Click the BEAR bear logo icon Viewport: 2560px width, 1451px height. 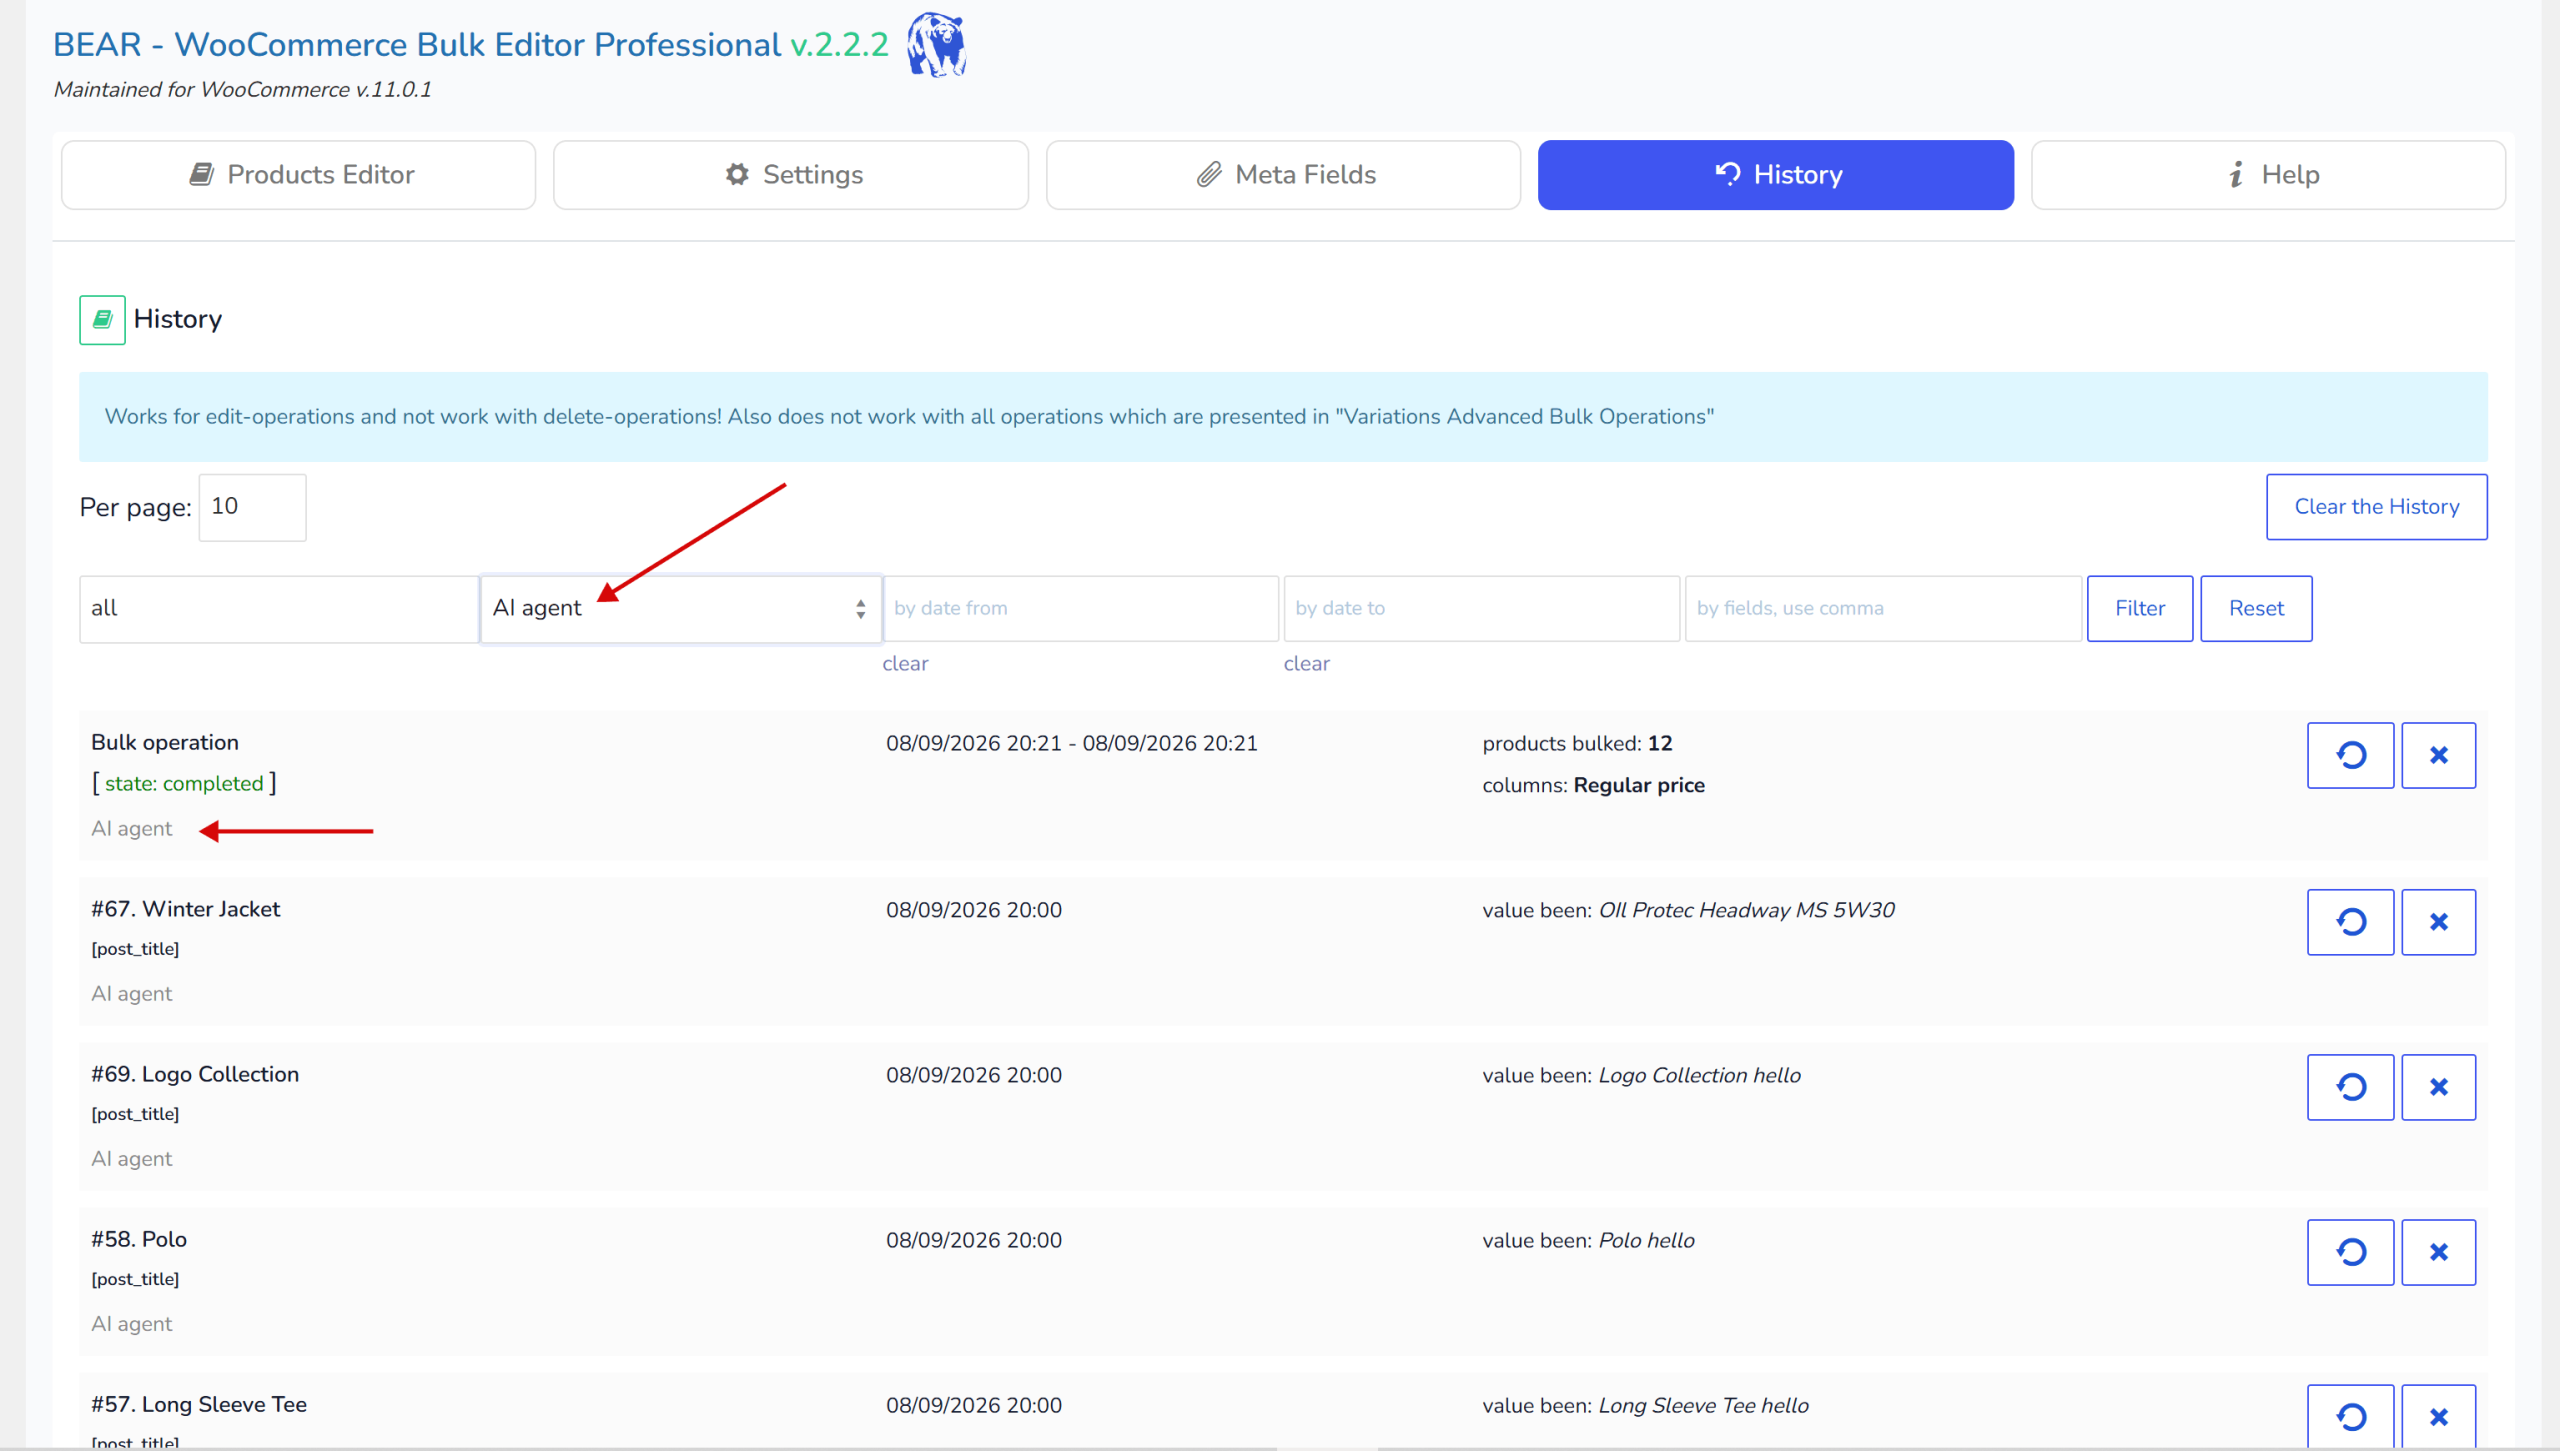936,45
